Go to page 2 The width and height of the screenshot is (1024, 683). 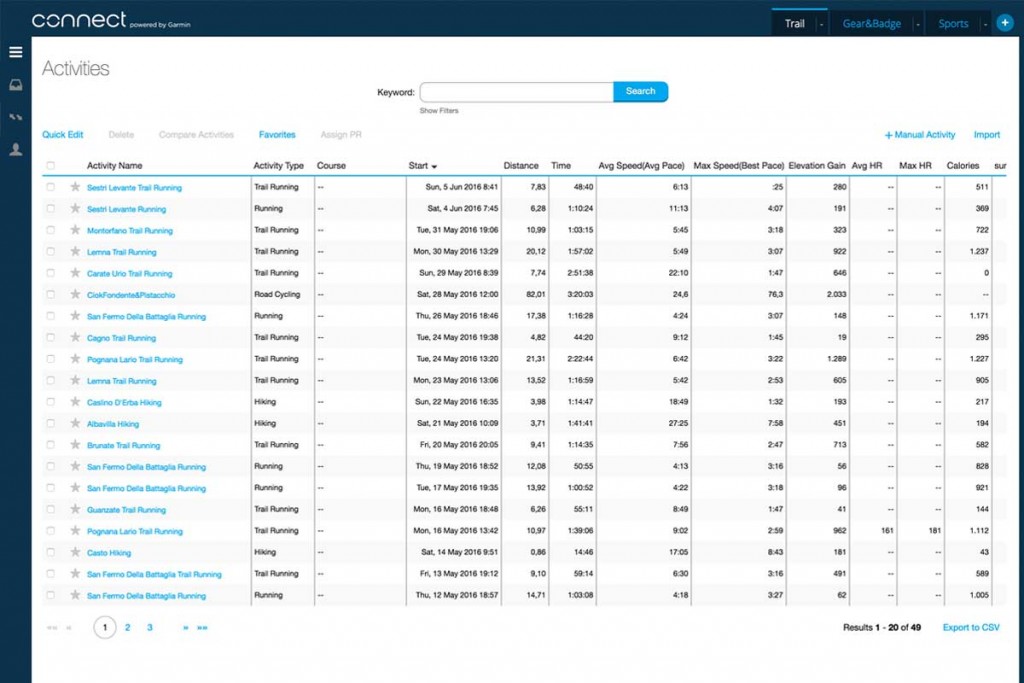pyautogui.click(x=127, y=627)
